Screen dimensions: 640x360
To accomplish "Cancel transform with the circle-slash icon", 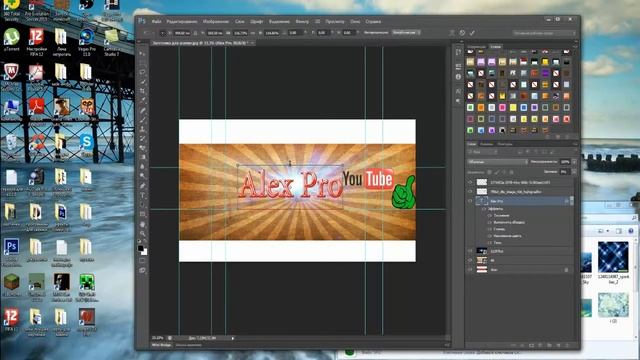I will (x=462, y=33).
